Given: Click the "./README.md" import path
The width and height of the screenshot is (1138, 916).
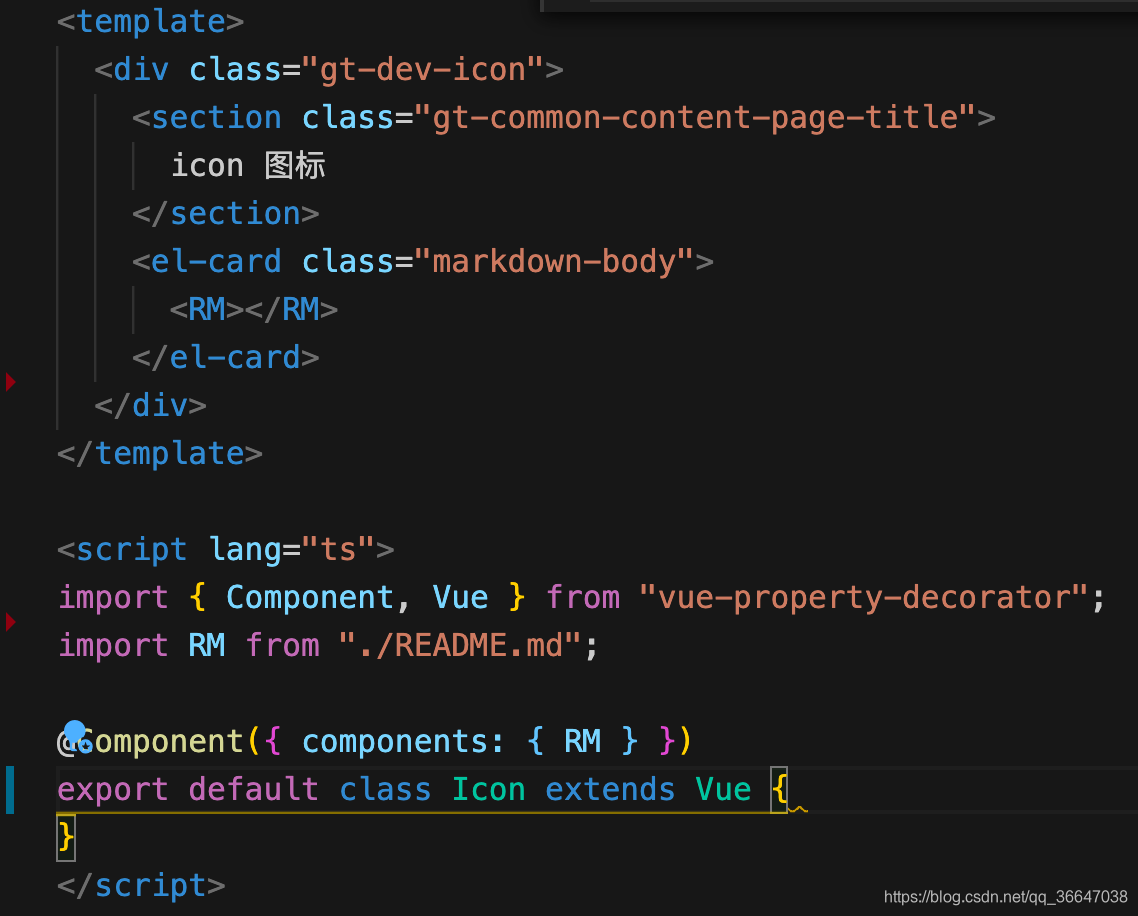Looking at the screenshot, I should [x=459, y=645].
